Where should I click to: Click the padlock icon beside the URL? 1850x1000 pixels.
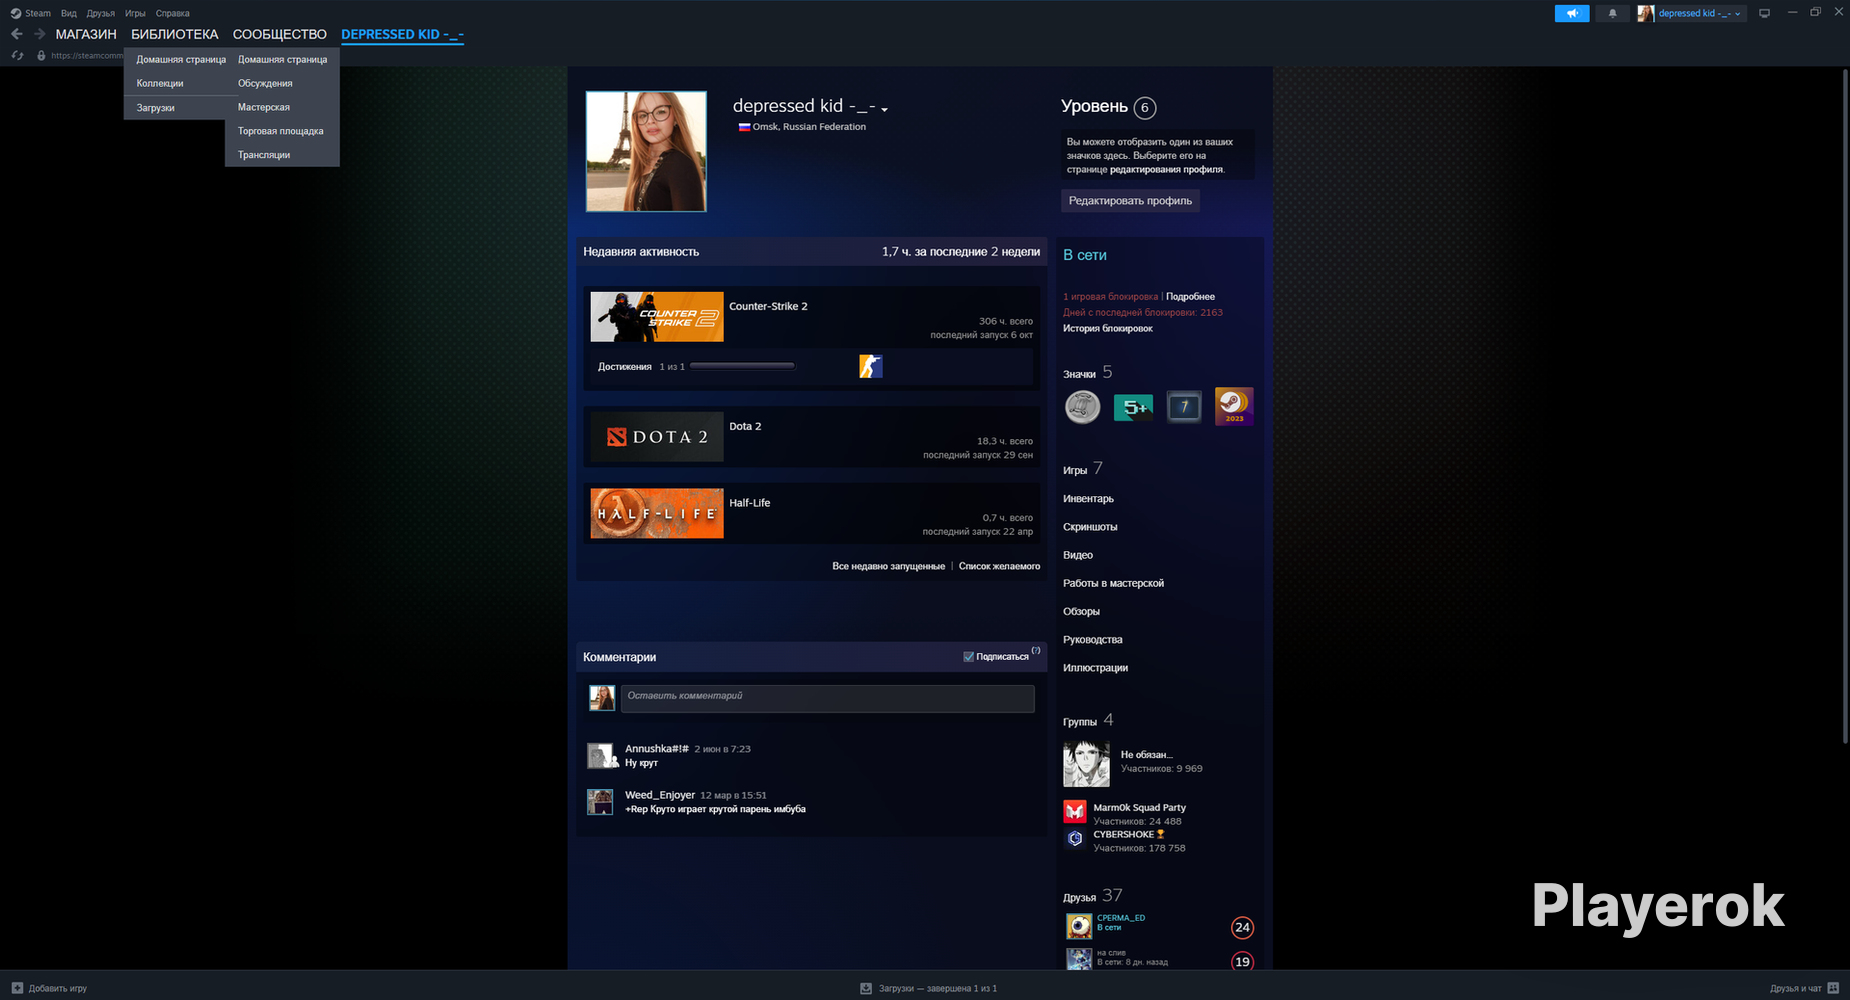[41, 55]
